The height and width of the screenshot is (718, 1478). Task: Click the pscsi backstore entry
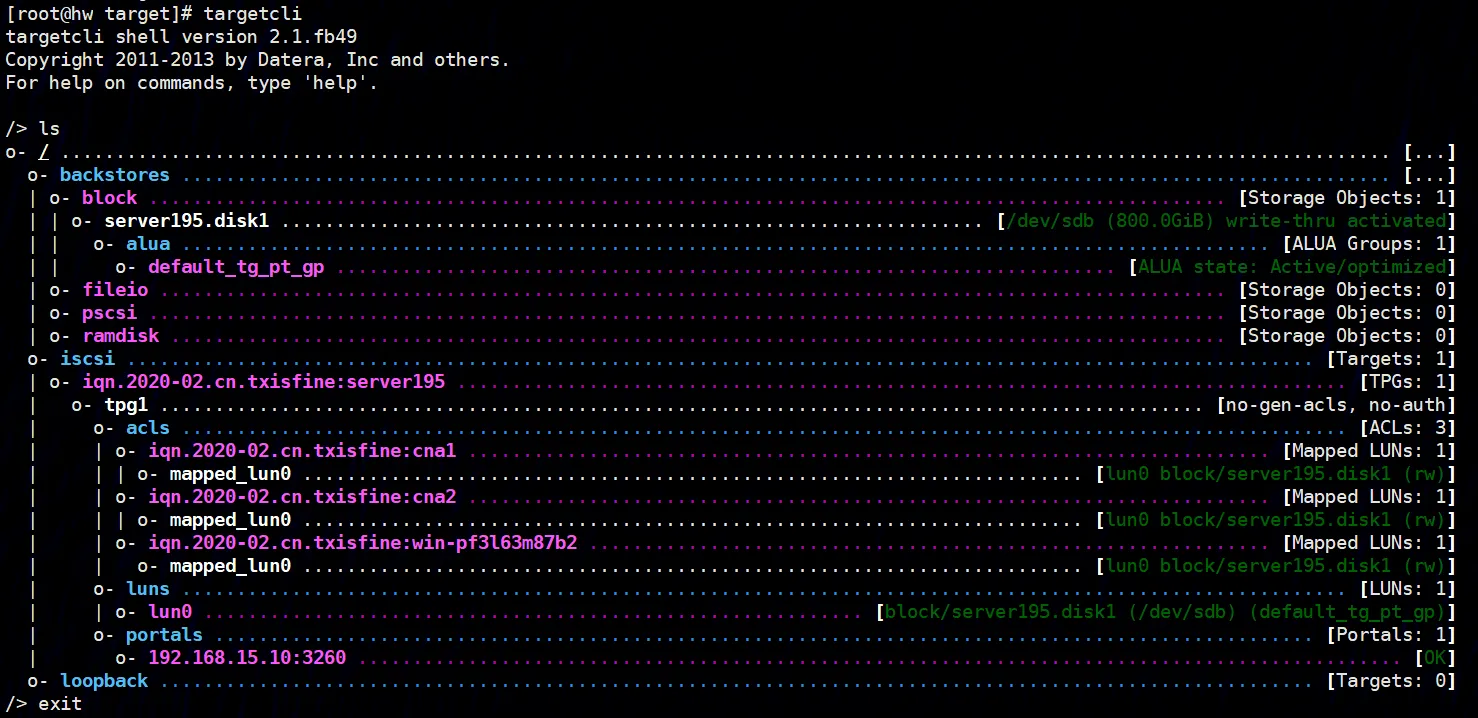109,313
